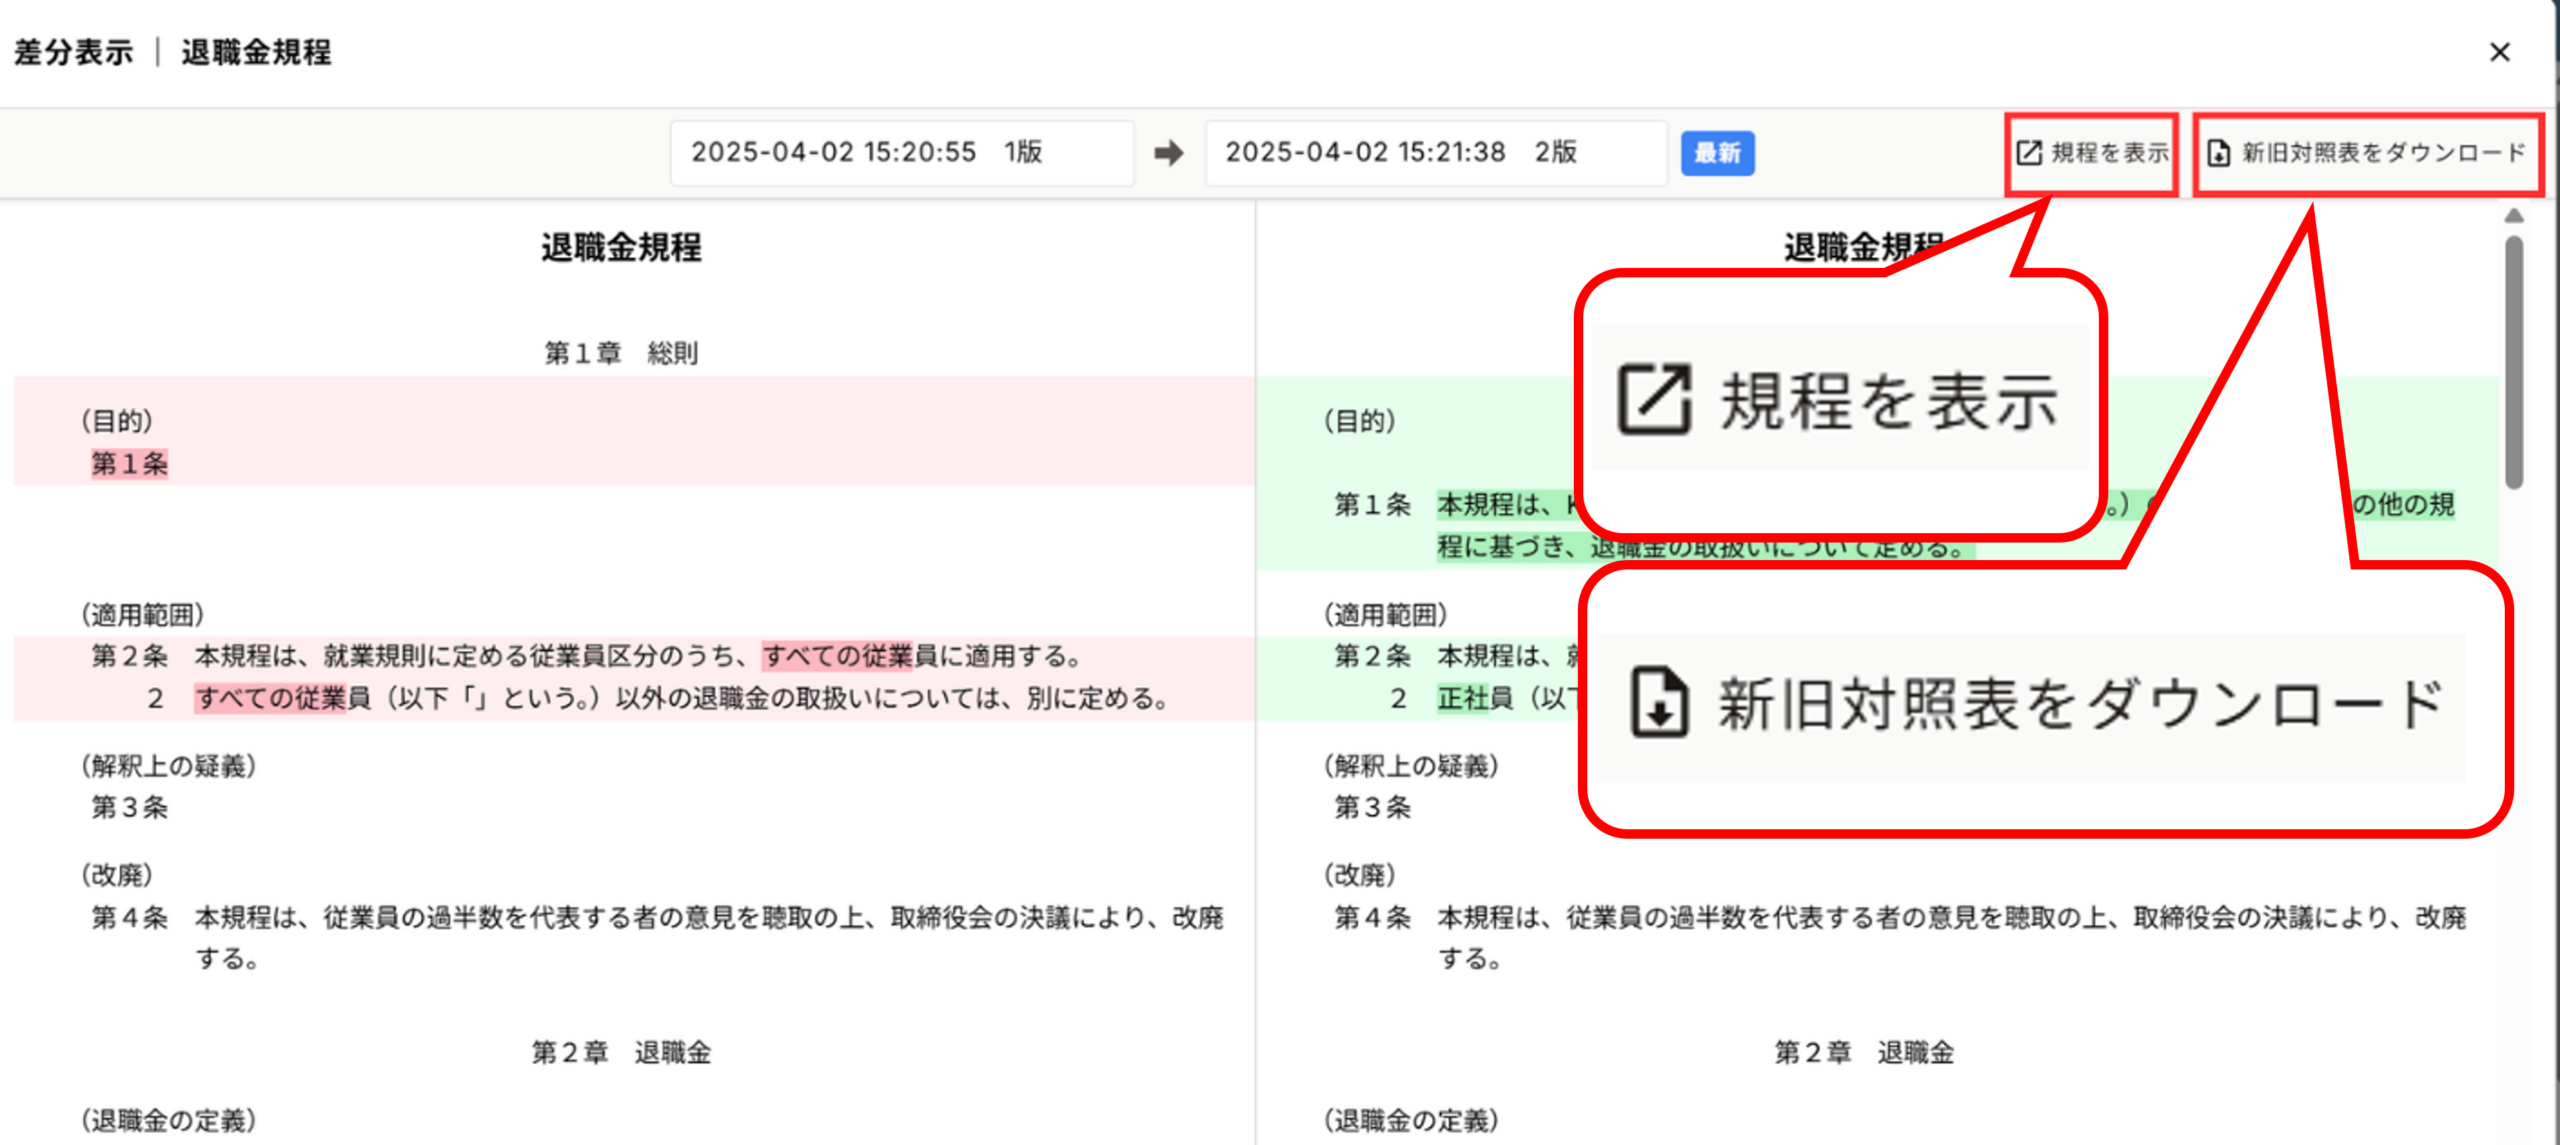Screen dimensions: 2560x1145
Task: Click 第２章 退職金 heading in right pane
Action: click(x=1864, y=1052)
